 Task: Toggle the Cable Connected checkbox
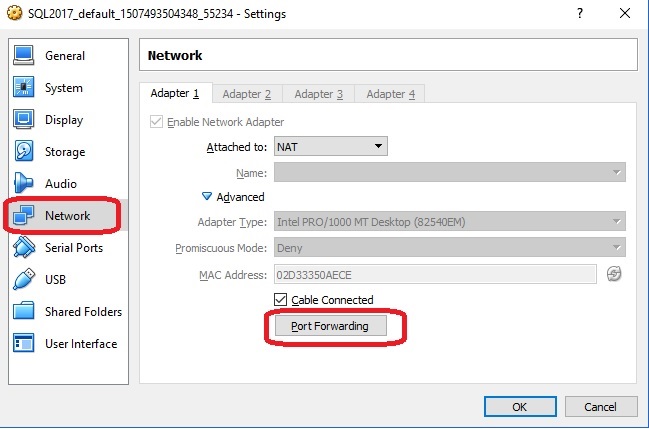pos(280,300)
